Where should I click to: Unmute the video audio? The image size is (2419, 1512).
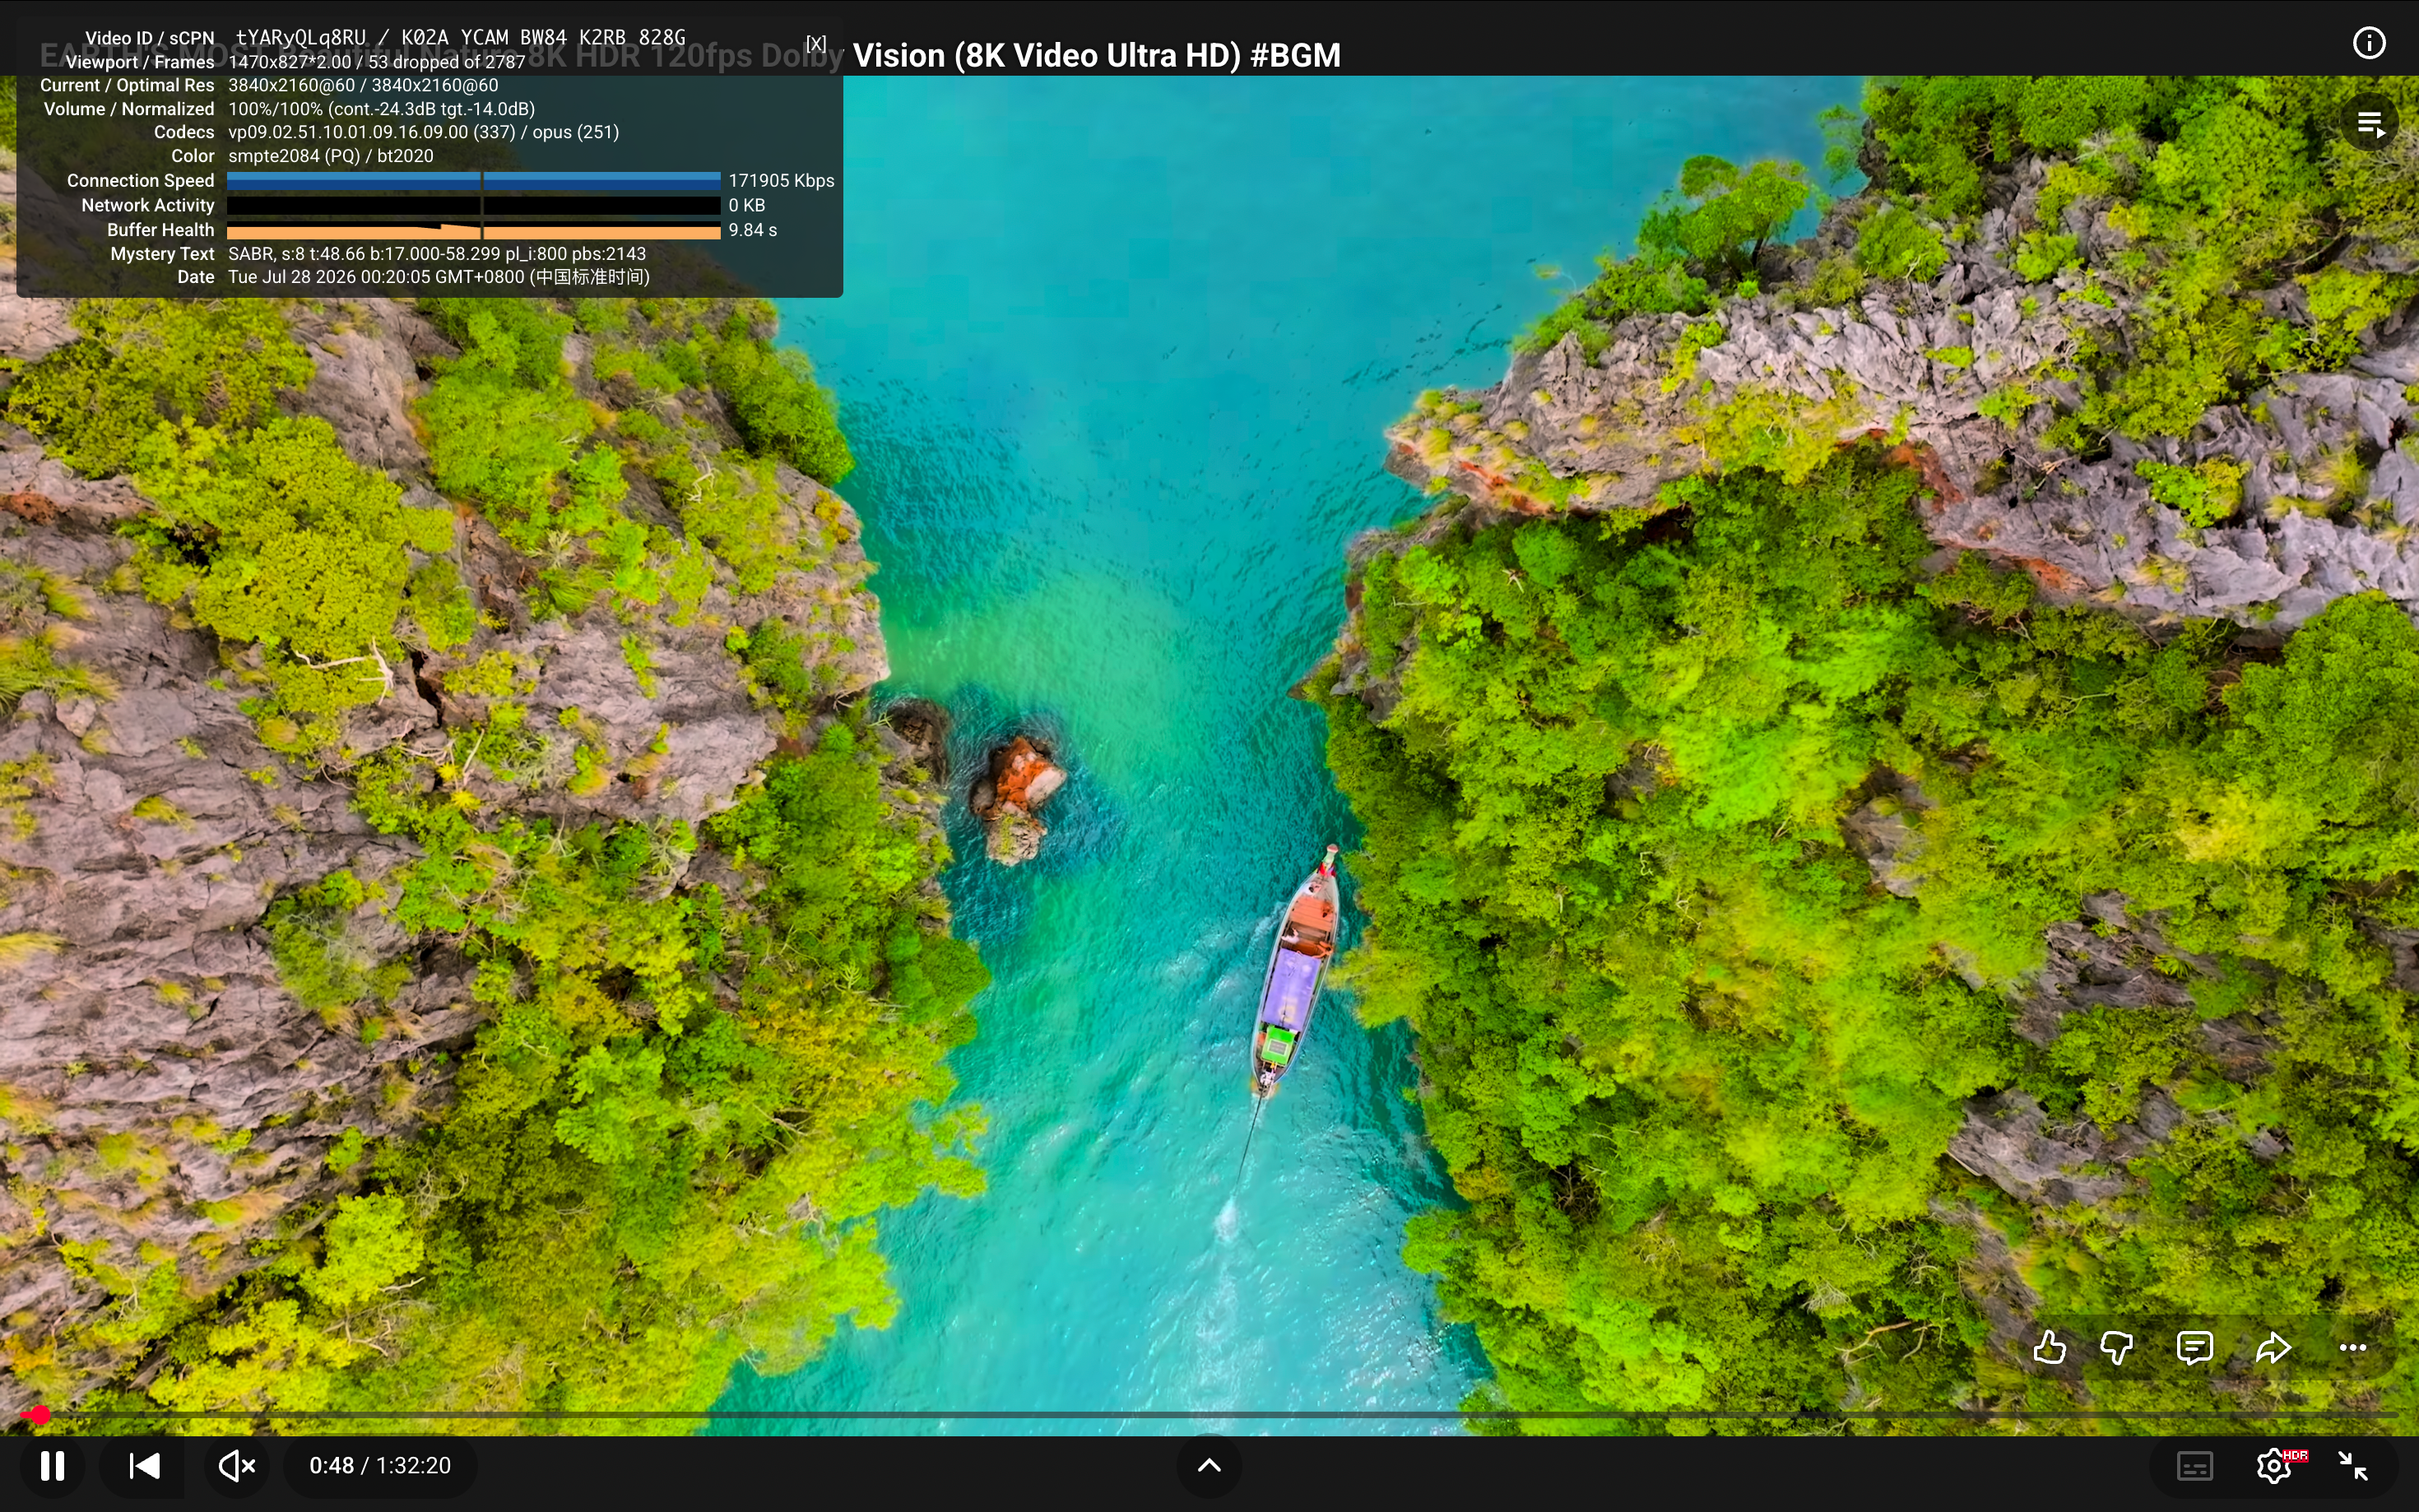(237, 1466)
